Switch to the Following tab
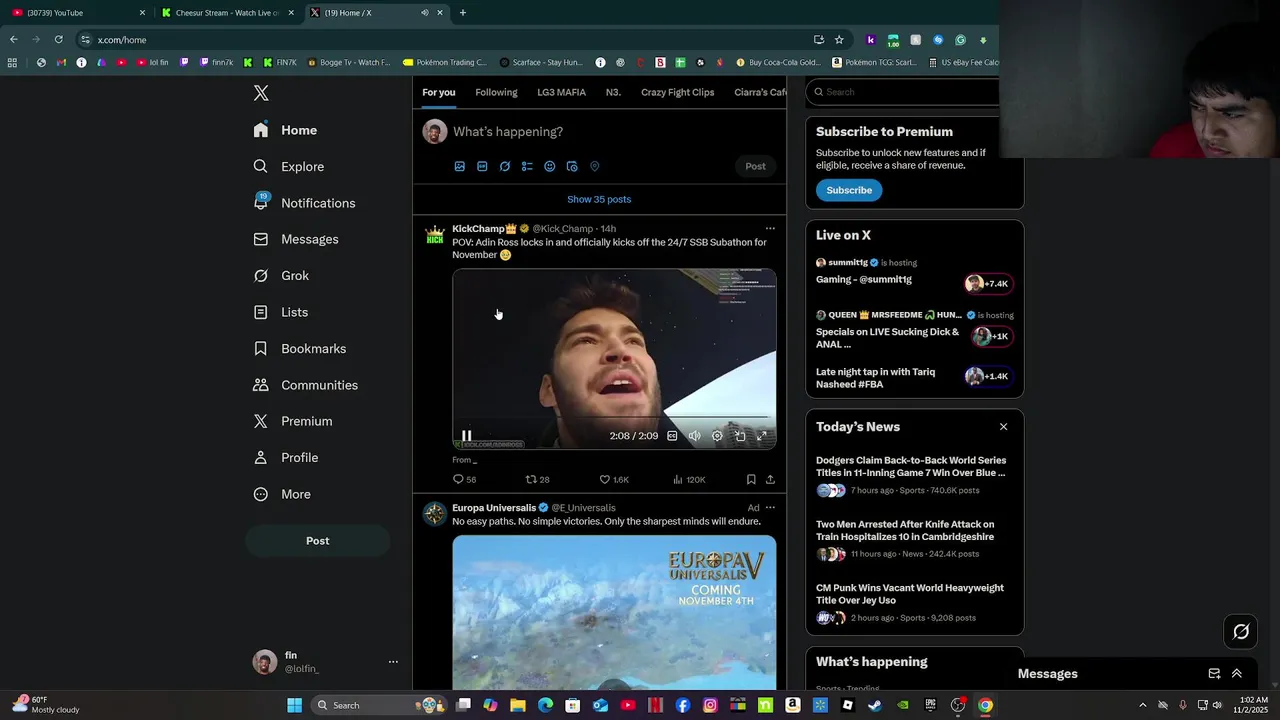The height and width of the screenshot is (720, 1280). point(496,93)
